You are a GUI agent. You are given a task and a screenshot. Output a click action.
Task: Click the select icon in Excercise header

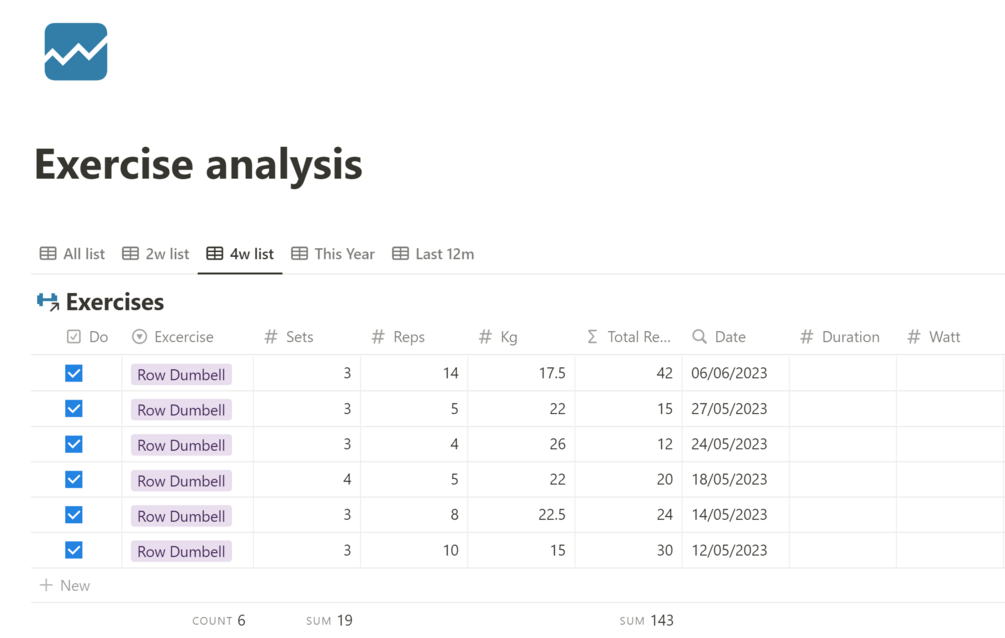coord(140,337)
